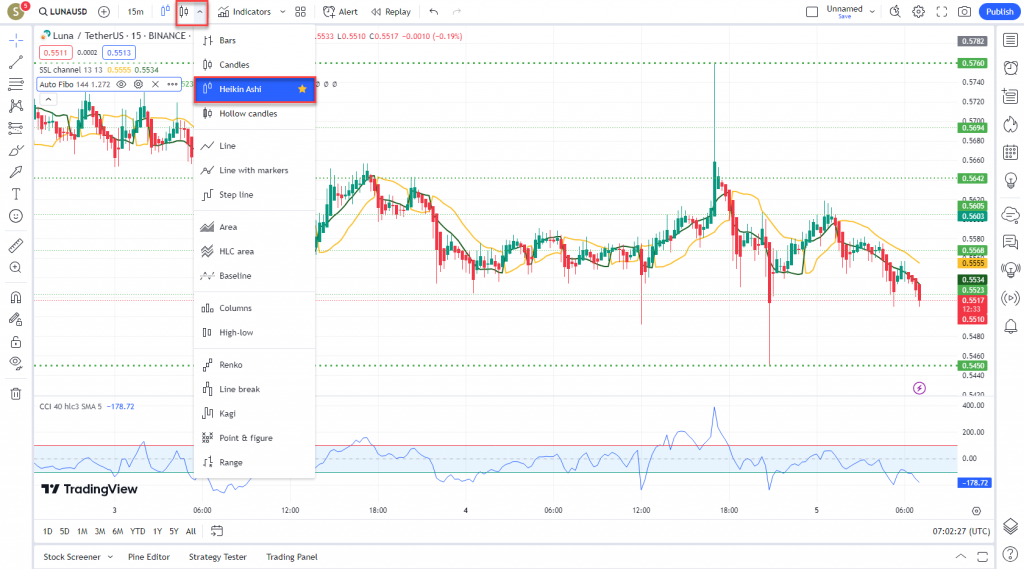Open the watchlist panel icon
1024x569 pixels.
(1010, 41)
